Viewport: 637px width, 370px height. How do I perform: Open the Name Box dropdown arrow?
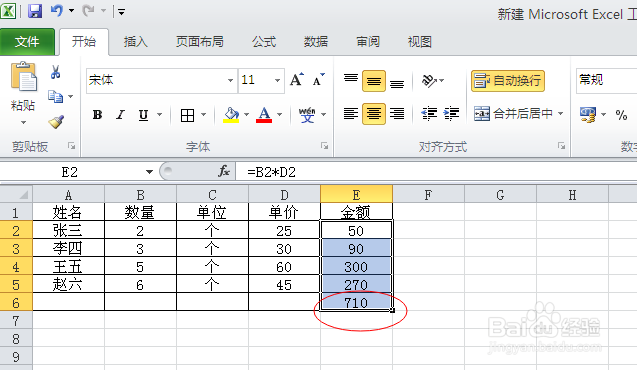[150, 172]
